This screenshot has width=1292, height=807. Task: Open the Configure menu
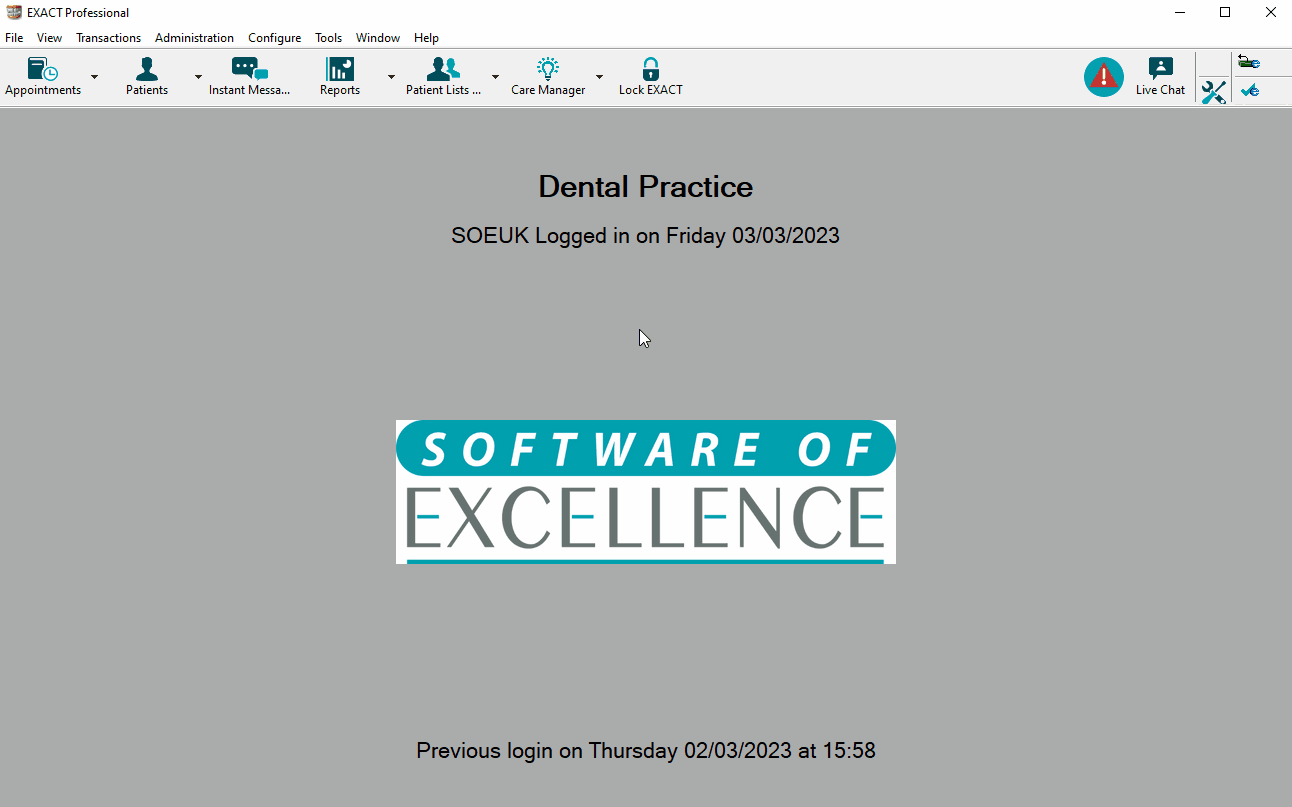pyautogui.click(x=274, y=38)
